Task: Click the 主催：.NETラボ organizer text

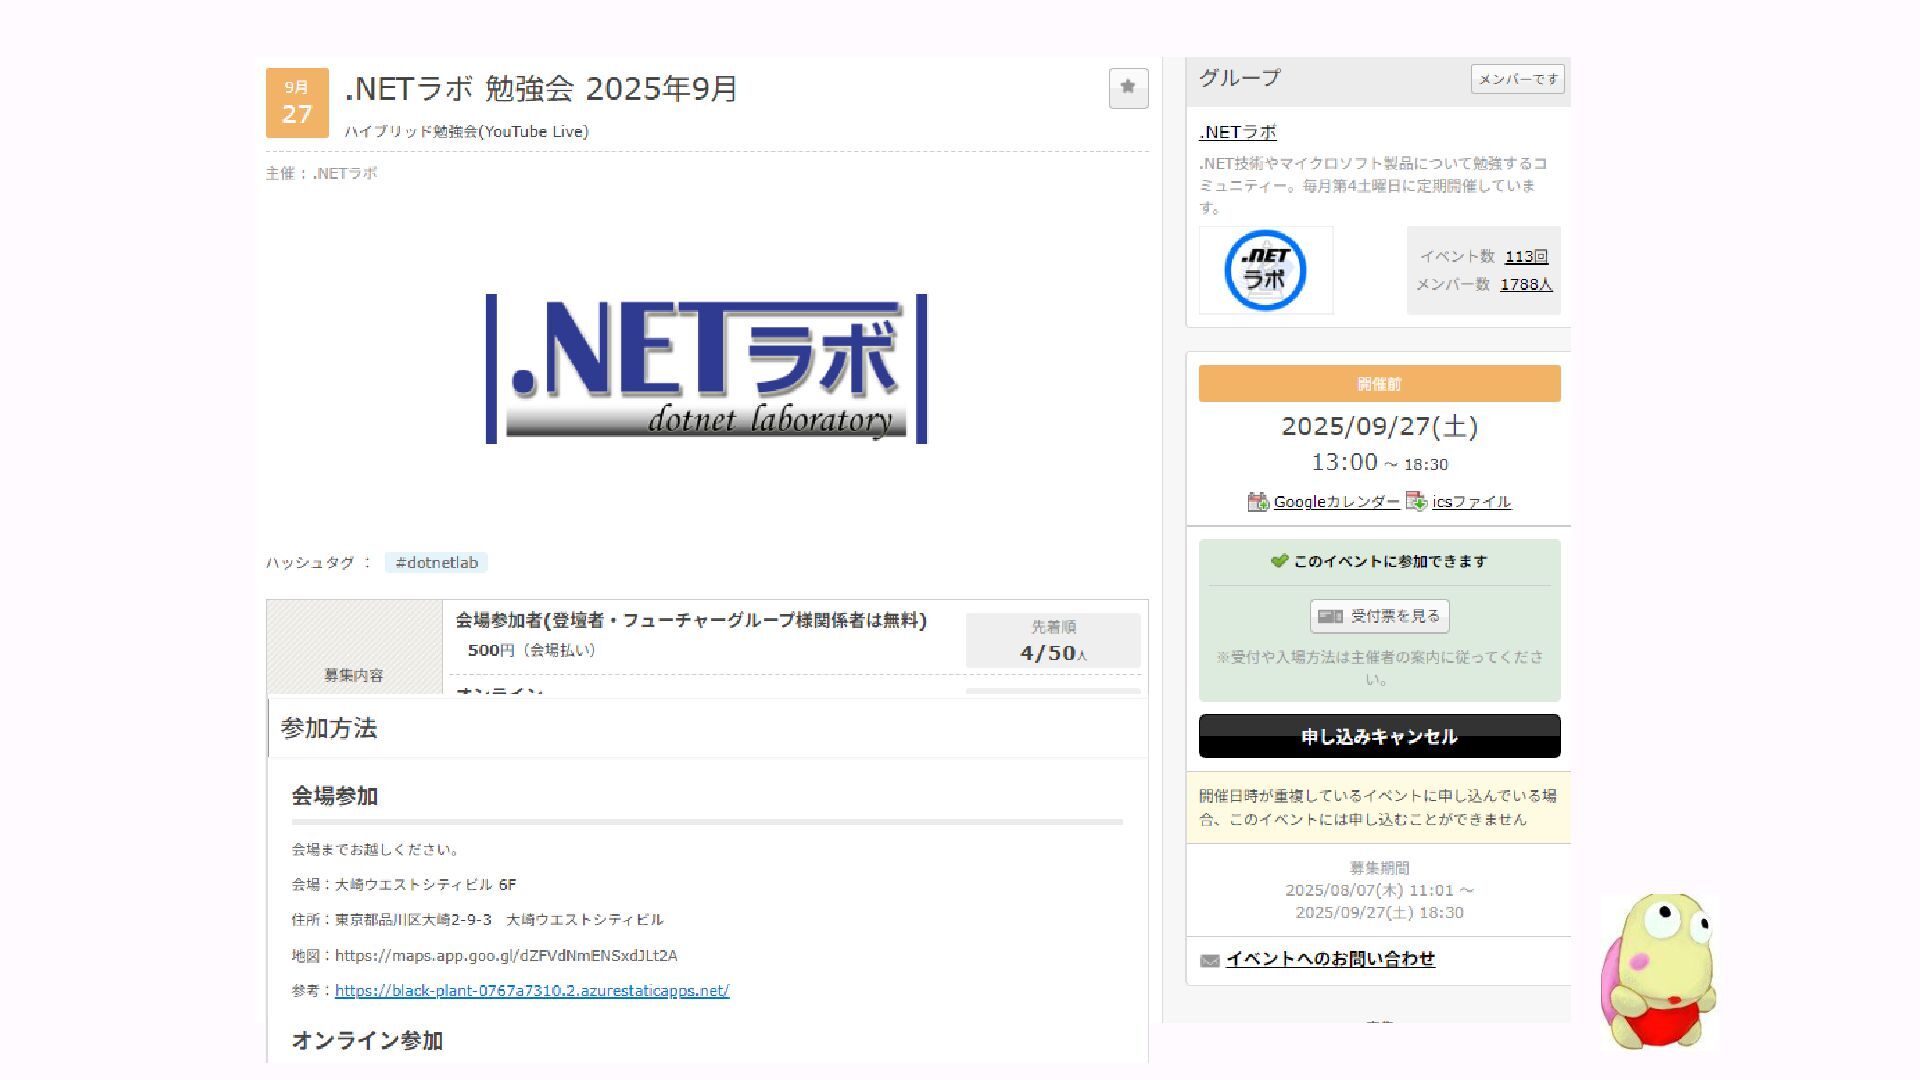Action: tap(321, 173)
